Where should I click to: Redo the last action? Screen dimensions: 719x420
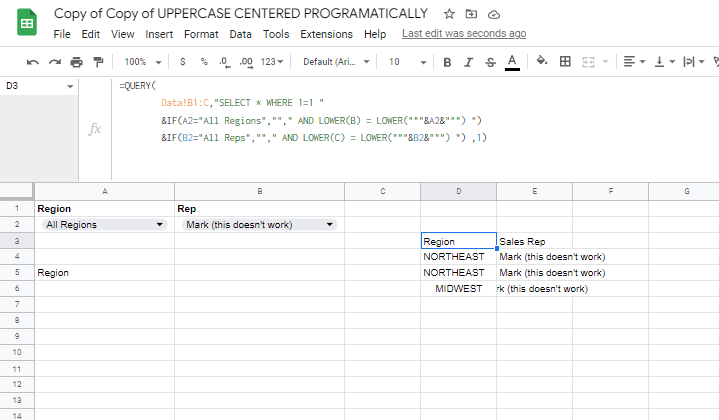pyautogui.click(x=55, y=62)
